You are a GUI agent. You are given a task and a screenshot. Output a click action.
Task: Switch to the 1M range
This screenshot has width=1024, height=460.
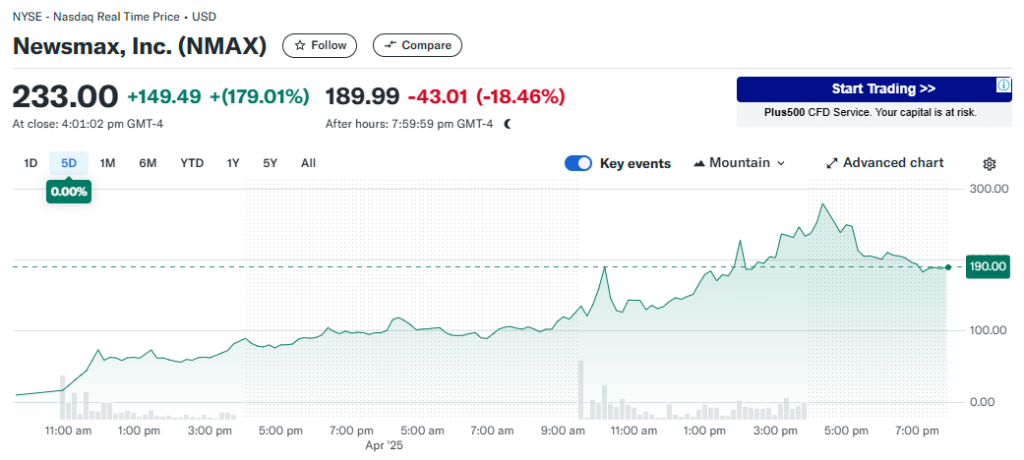click(107, 163)
